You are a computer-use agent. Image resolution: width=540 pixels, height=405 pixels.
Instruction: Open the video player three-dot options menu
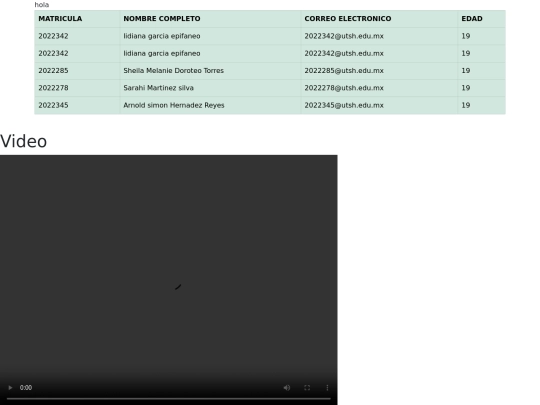click(x=327, y=388)
